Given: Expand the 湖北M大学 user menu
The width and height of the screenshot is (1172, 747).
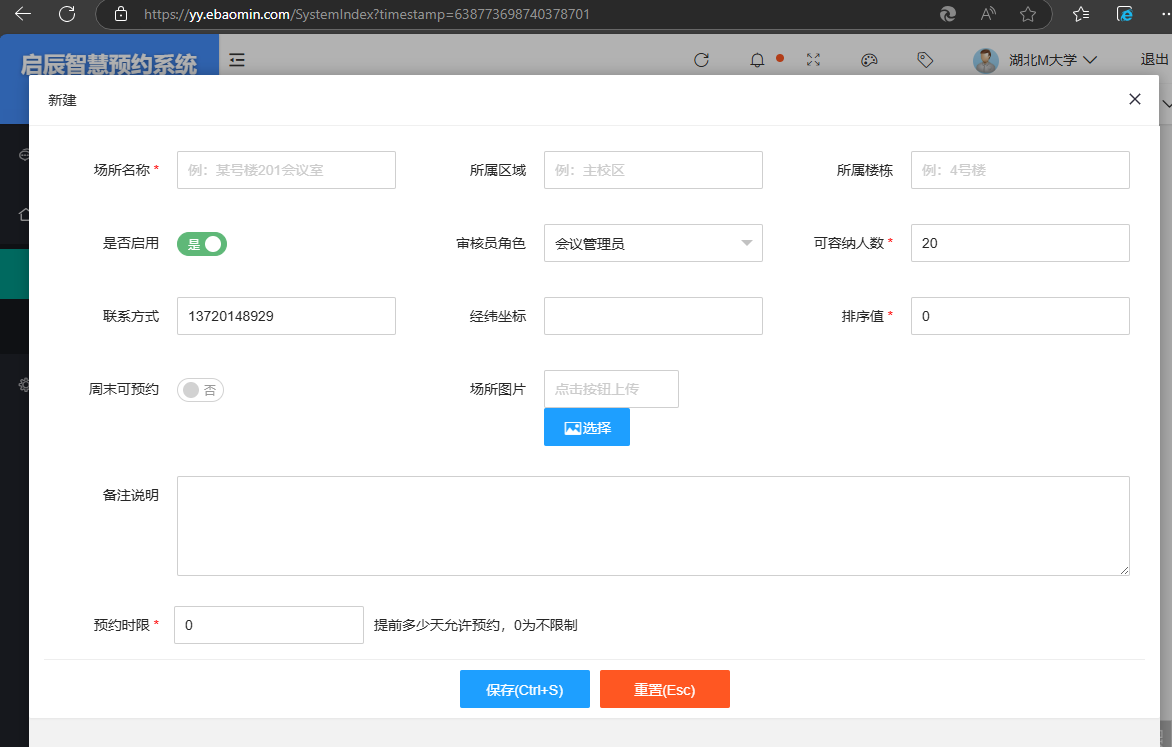Looking at the screenshot, I should point(1036,60).
